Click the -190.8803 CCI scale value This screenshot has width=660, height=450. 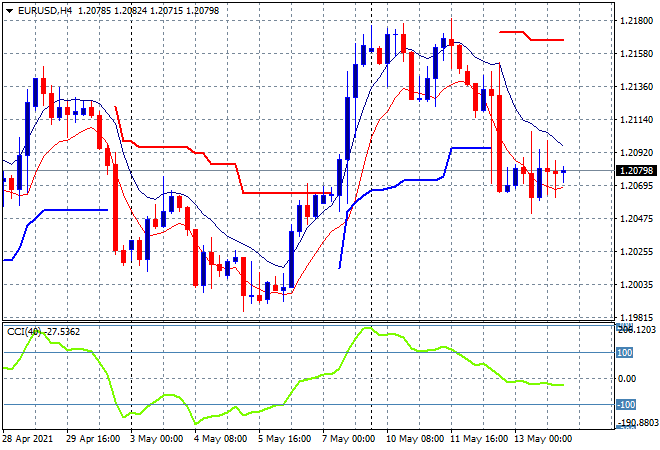(x=639, y=422)
